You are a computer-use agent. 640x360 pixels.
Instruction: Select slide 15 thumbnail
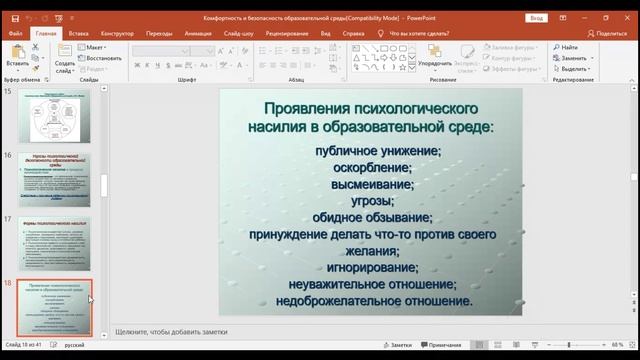[x=54, y=116]
